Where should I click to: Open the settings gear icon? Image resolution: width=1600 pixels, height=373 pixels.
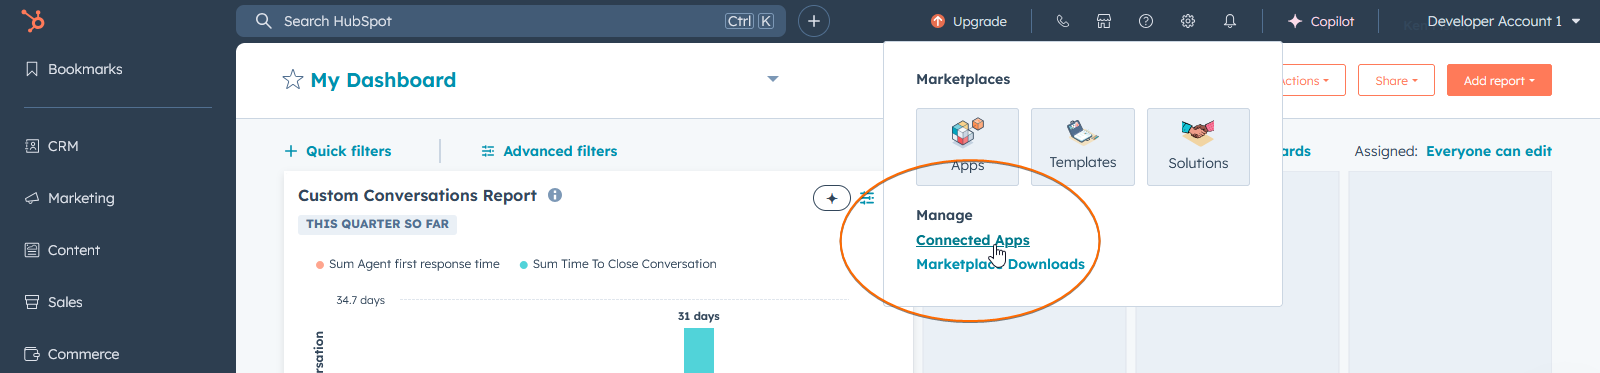point(1188,21)
